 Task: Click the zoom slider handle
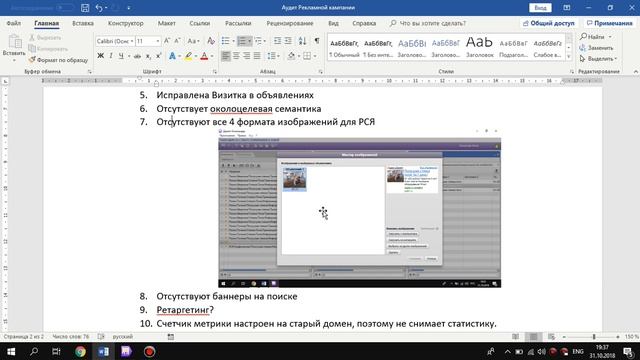tap(594, 337)
